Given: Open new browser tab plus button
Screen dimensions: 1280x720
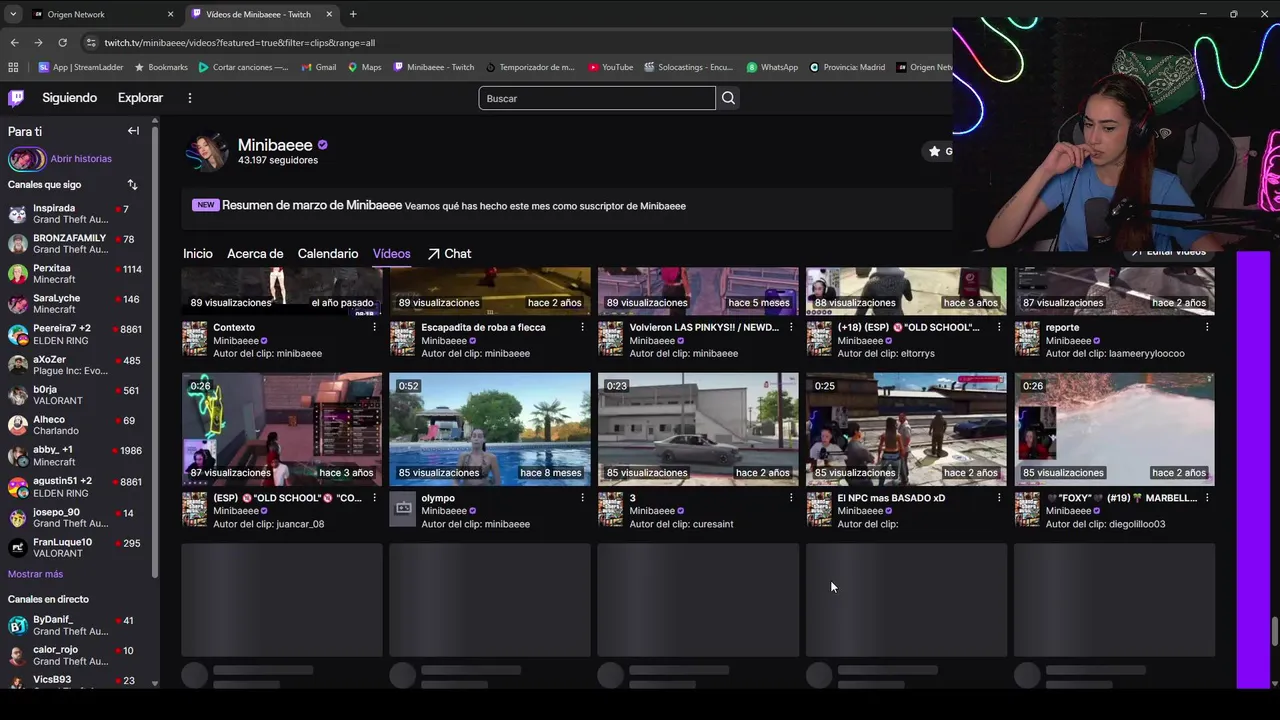Looking at the screenshot, I should (353, 14).
